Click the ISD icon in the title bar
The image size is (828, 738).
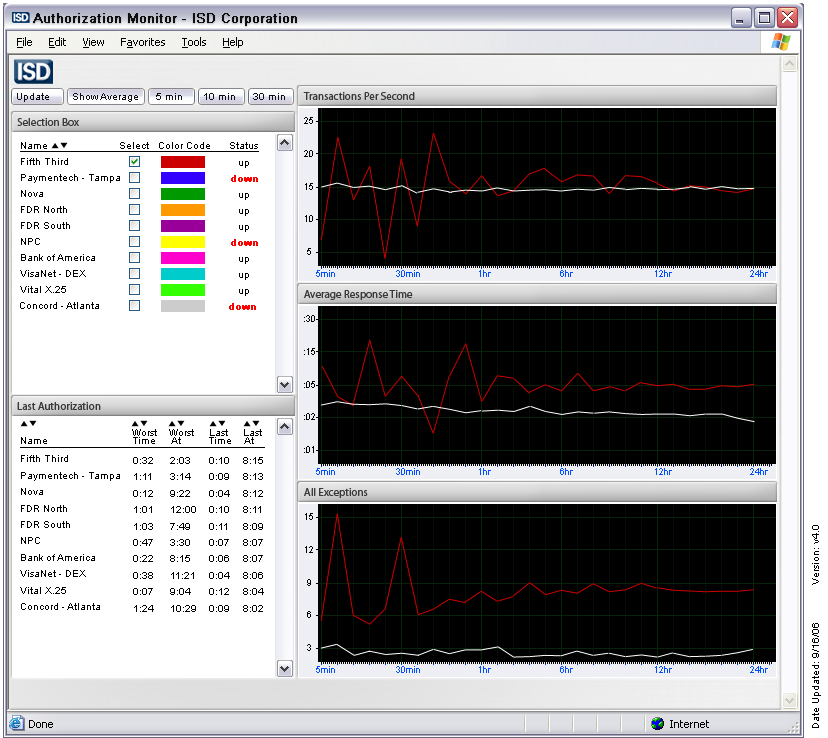click(x=20, y=18)
